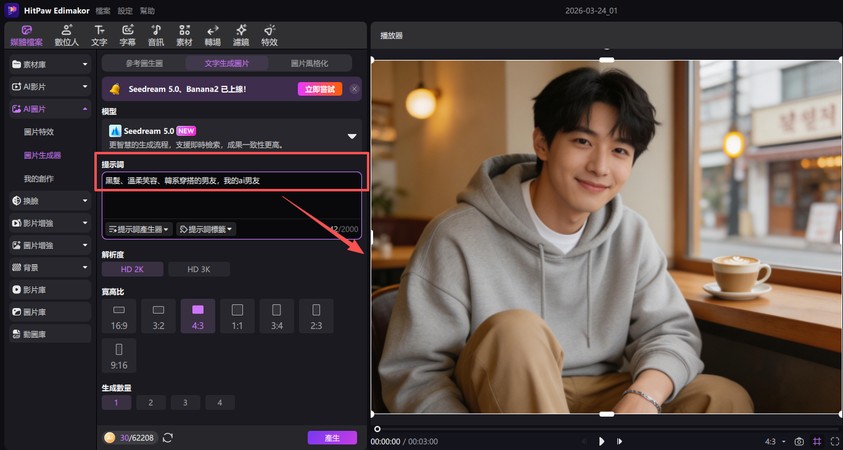Select the 字幕 subtitles tool icon
This screenshot has width=843, height=450.
(x=127, y=35)
